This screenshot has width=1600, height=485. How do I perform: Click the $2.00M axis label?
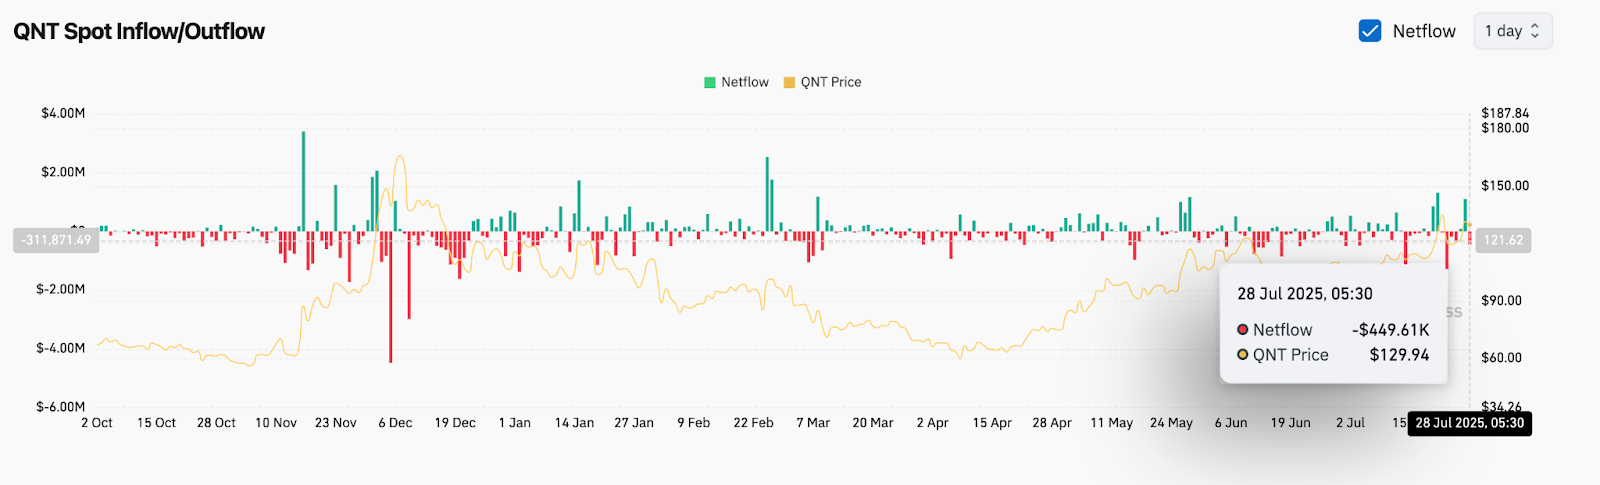63,172
